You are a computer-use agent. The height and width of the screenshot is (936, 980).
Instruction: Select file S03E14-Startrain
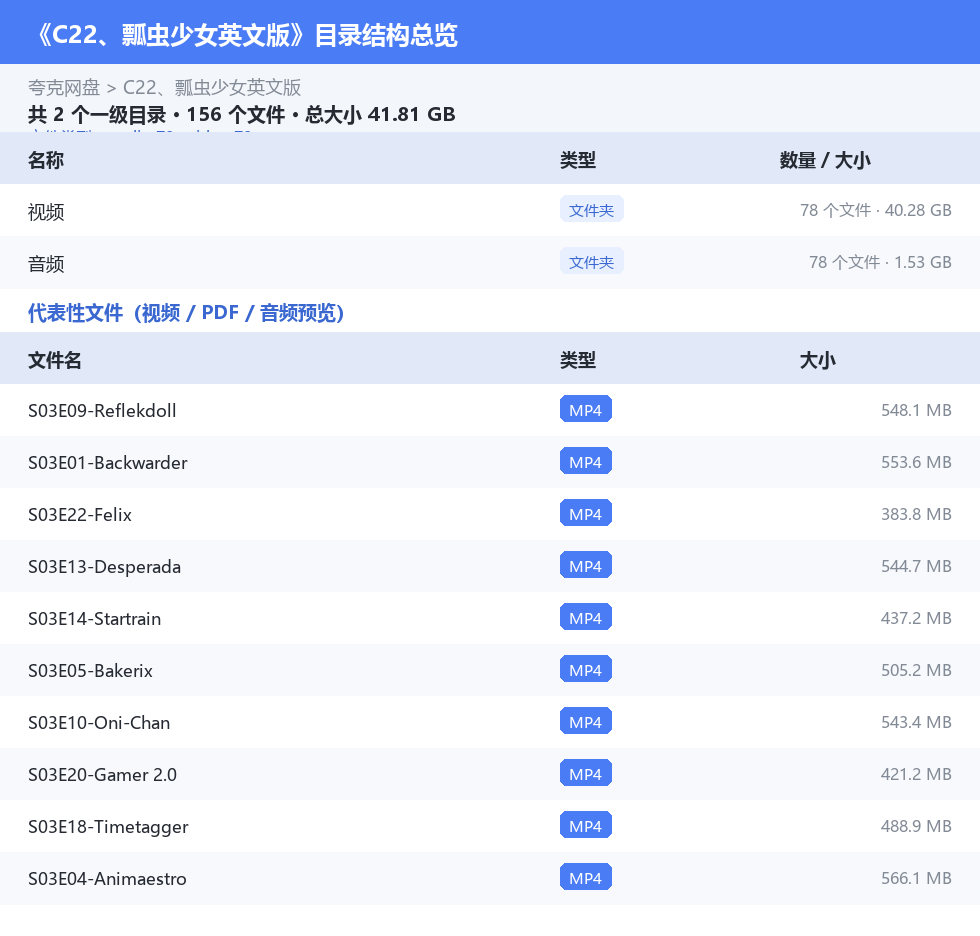click(x=94, y=619)
